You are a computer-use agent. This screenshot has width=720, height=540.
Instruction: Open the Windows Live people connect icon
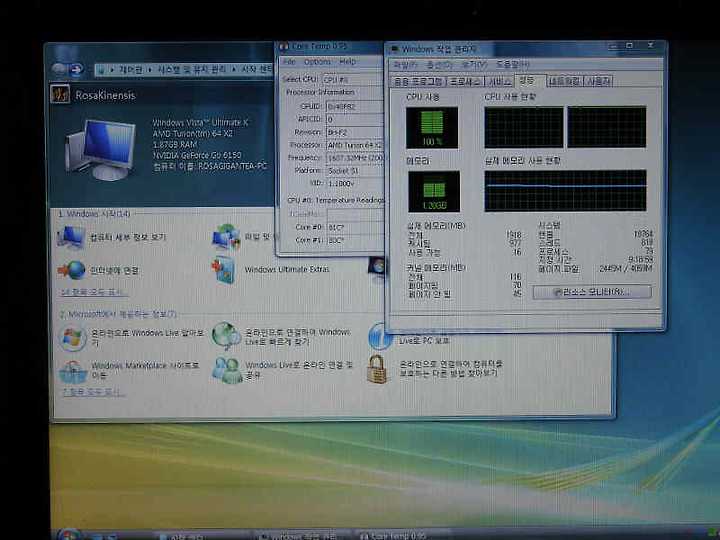pyautogui.click(x=227, y=370)
